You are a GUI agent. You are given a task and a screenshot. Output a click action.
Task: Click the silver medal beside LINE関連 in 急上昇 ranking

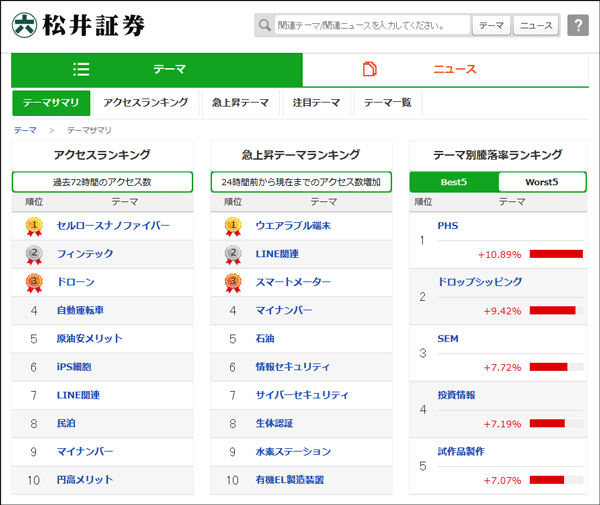coord(233,255)
